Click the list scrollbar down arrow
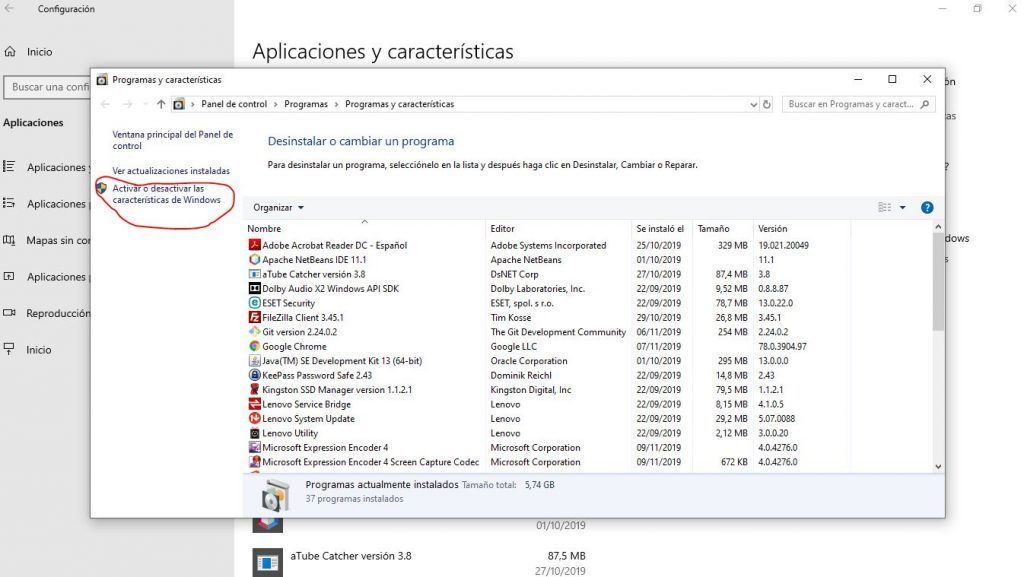Viewport: 1024px width, 577px height. coord(938,467)
